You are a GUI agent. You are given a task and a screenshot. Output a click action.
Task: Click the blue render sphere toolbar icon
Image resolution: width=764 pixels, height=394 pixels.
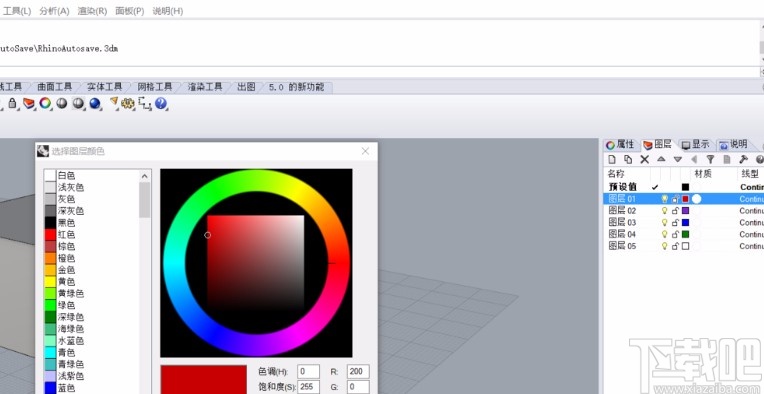tap(95, 103)
